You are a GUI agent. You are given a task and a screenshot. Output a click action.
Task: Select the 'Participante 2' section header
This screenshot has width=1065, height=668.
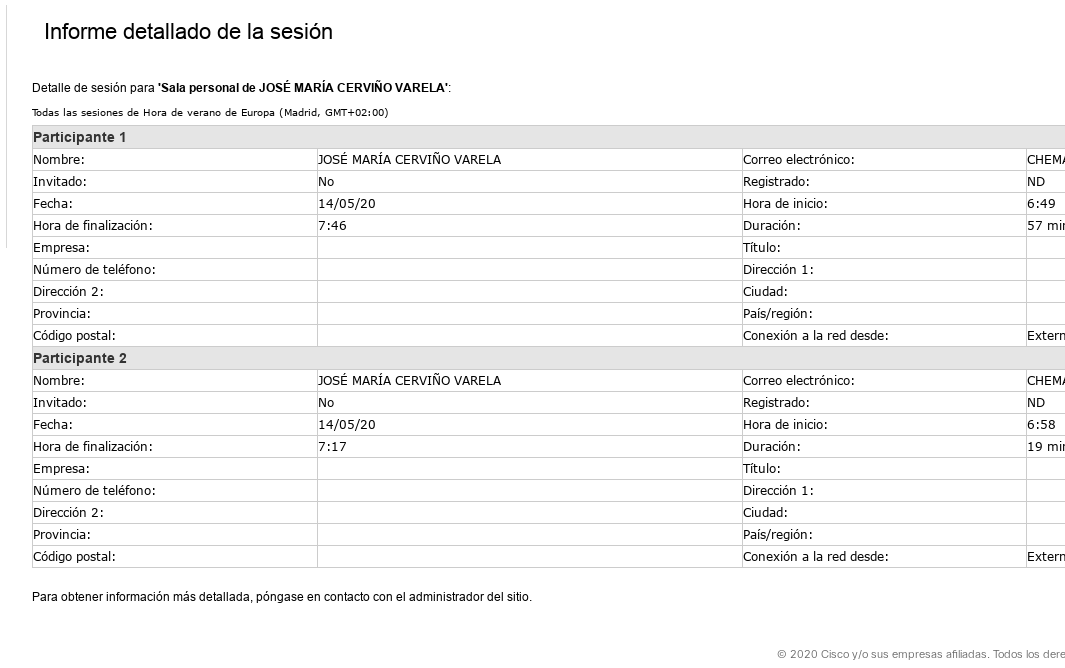pos(80,358)
